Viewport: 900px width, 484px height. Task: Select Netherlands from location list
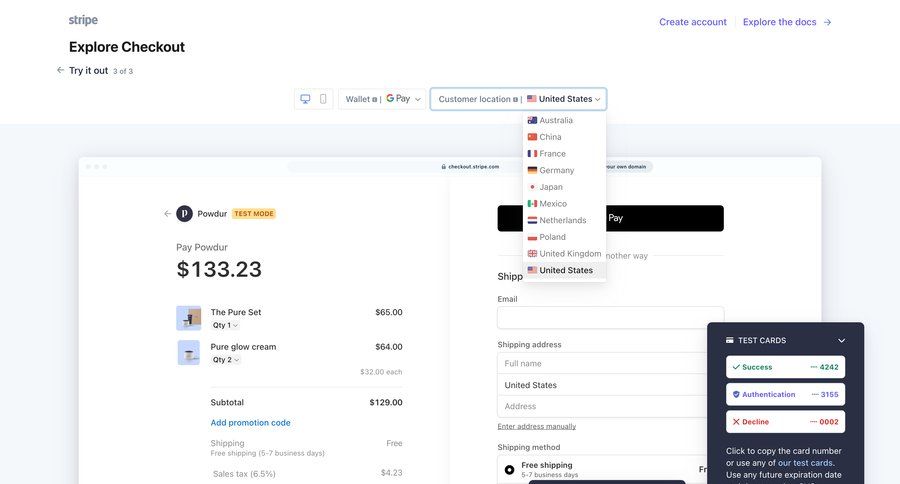(x=564, y=220)
